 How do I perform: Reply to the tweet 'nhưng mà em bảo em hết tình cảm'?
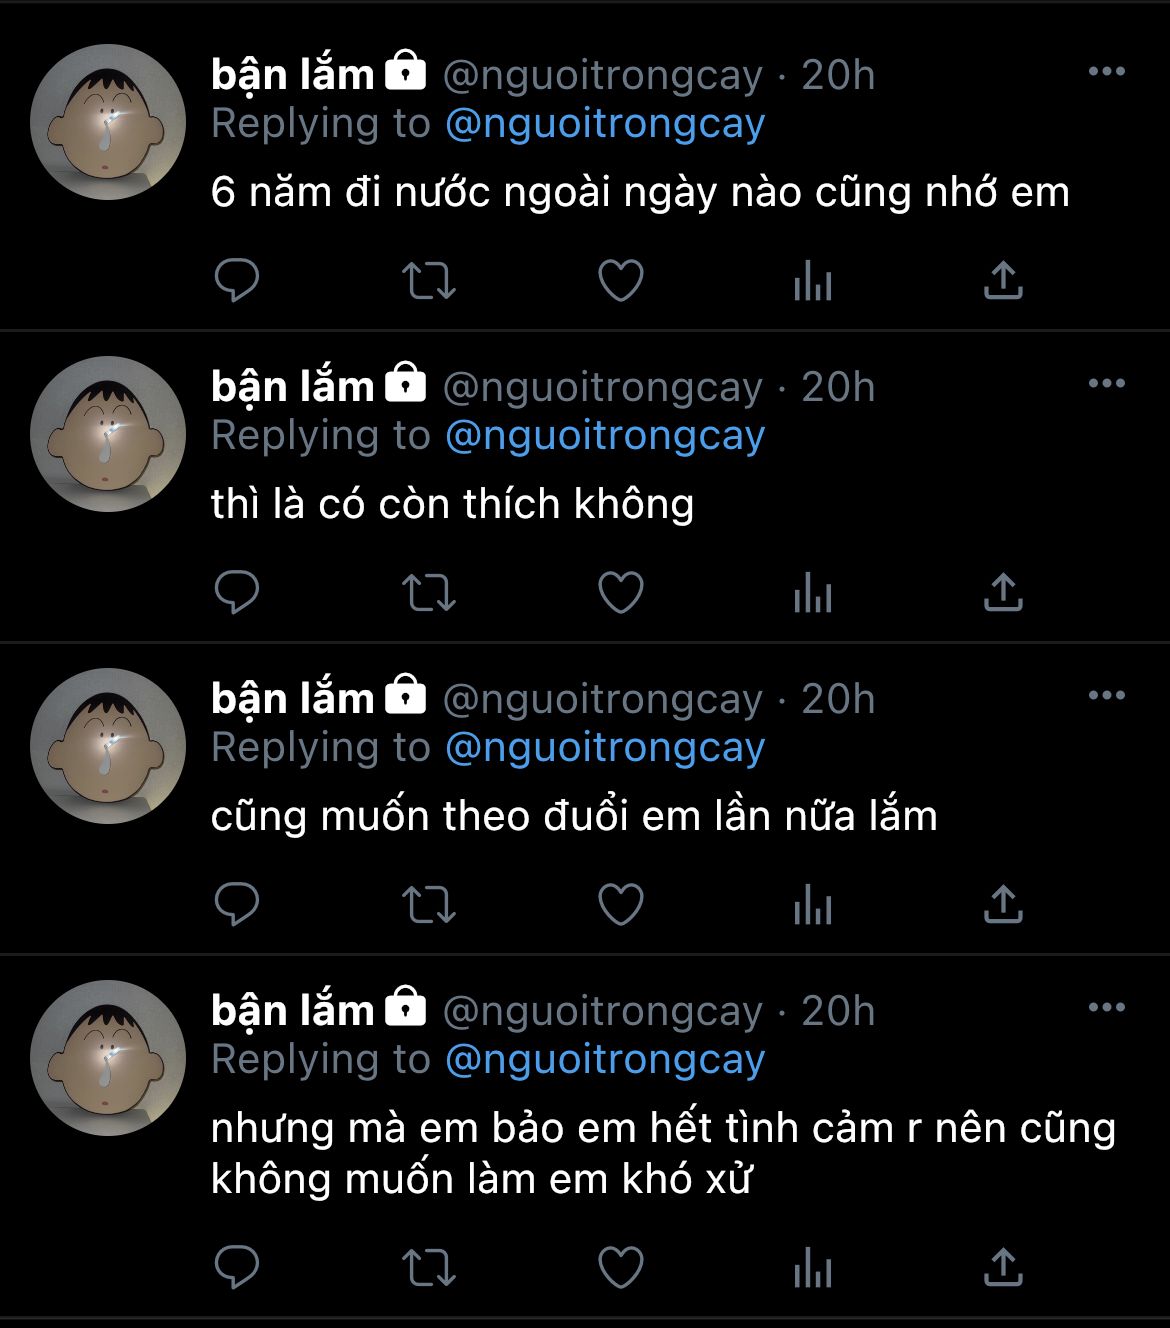tap(237, 1267)
